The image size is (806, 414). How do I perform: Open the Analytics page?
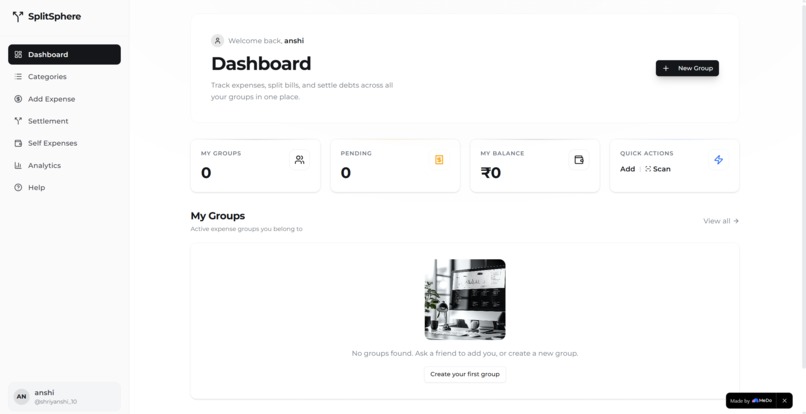click(64, 166)
